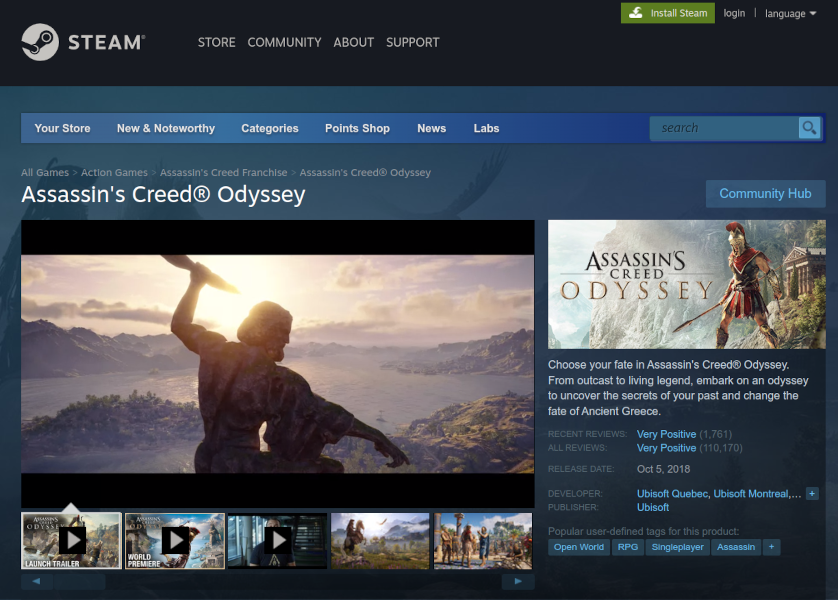Select the crowd of people screenshot thumbnail
The height and width of the screenshot is (600, 838).
483,541
